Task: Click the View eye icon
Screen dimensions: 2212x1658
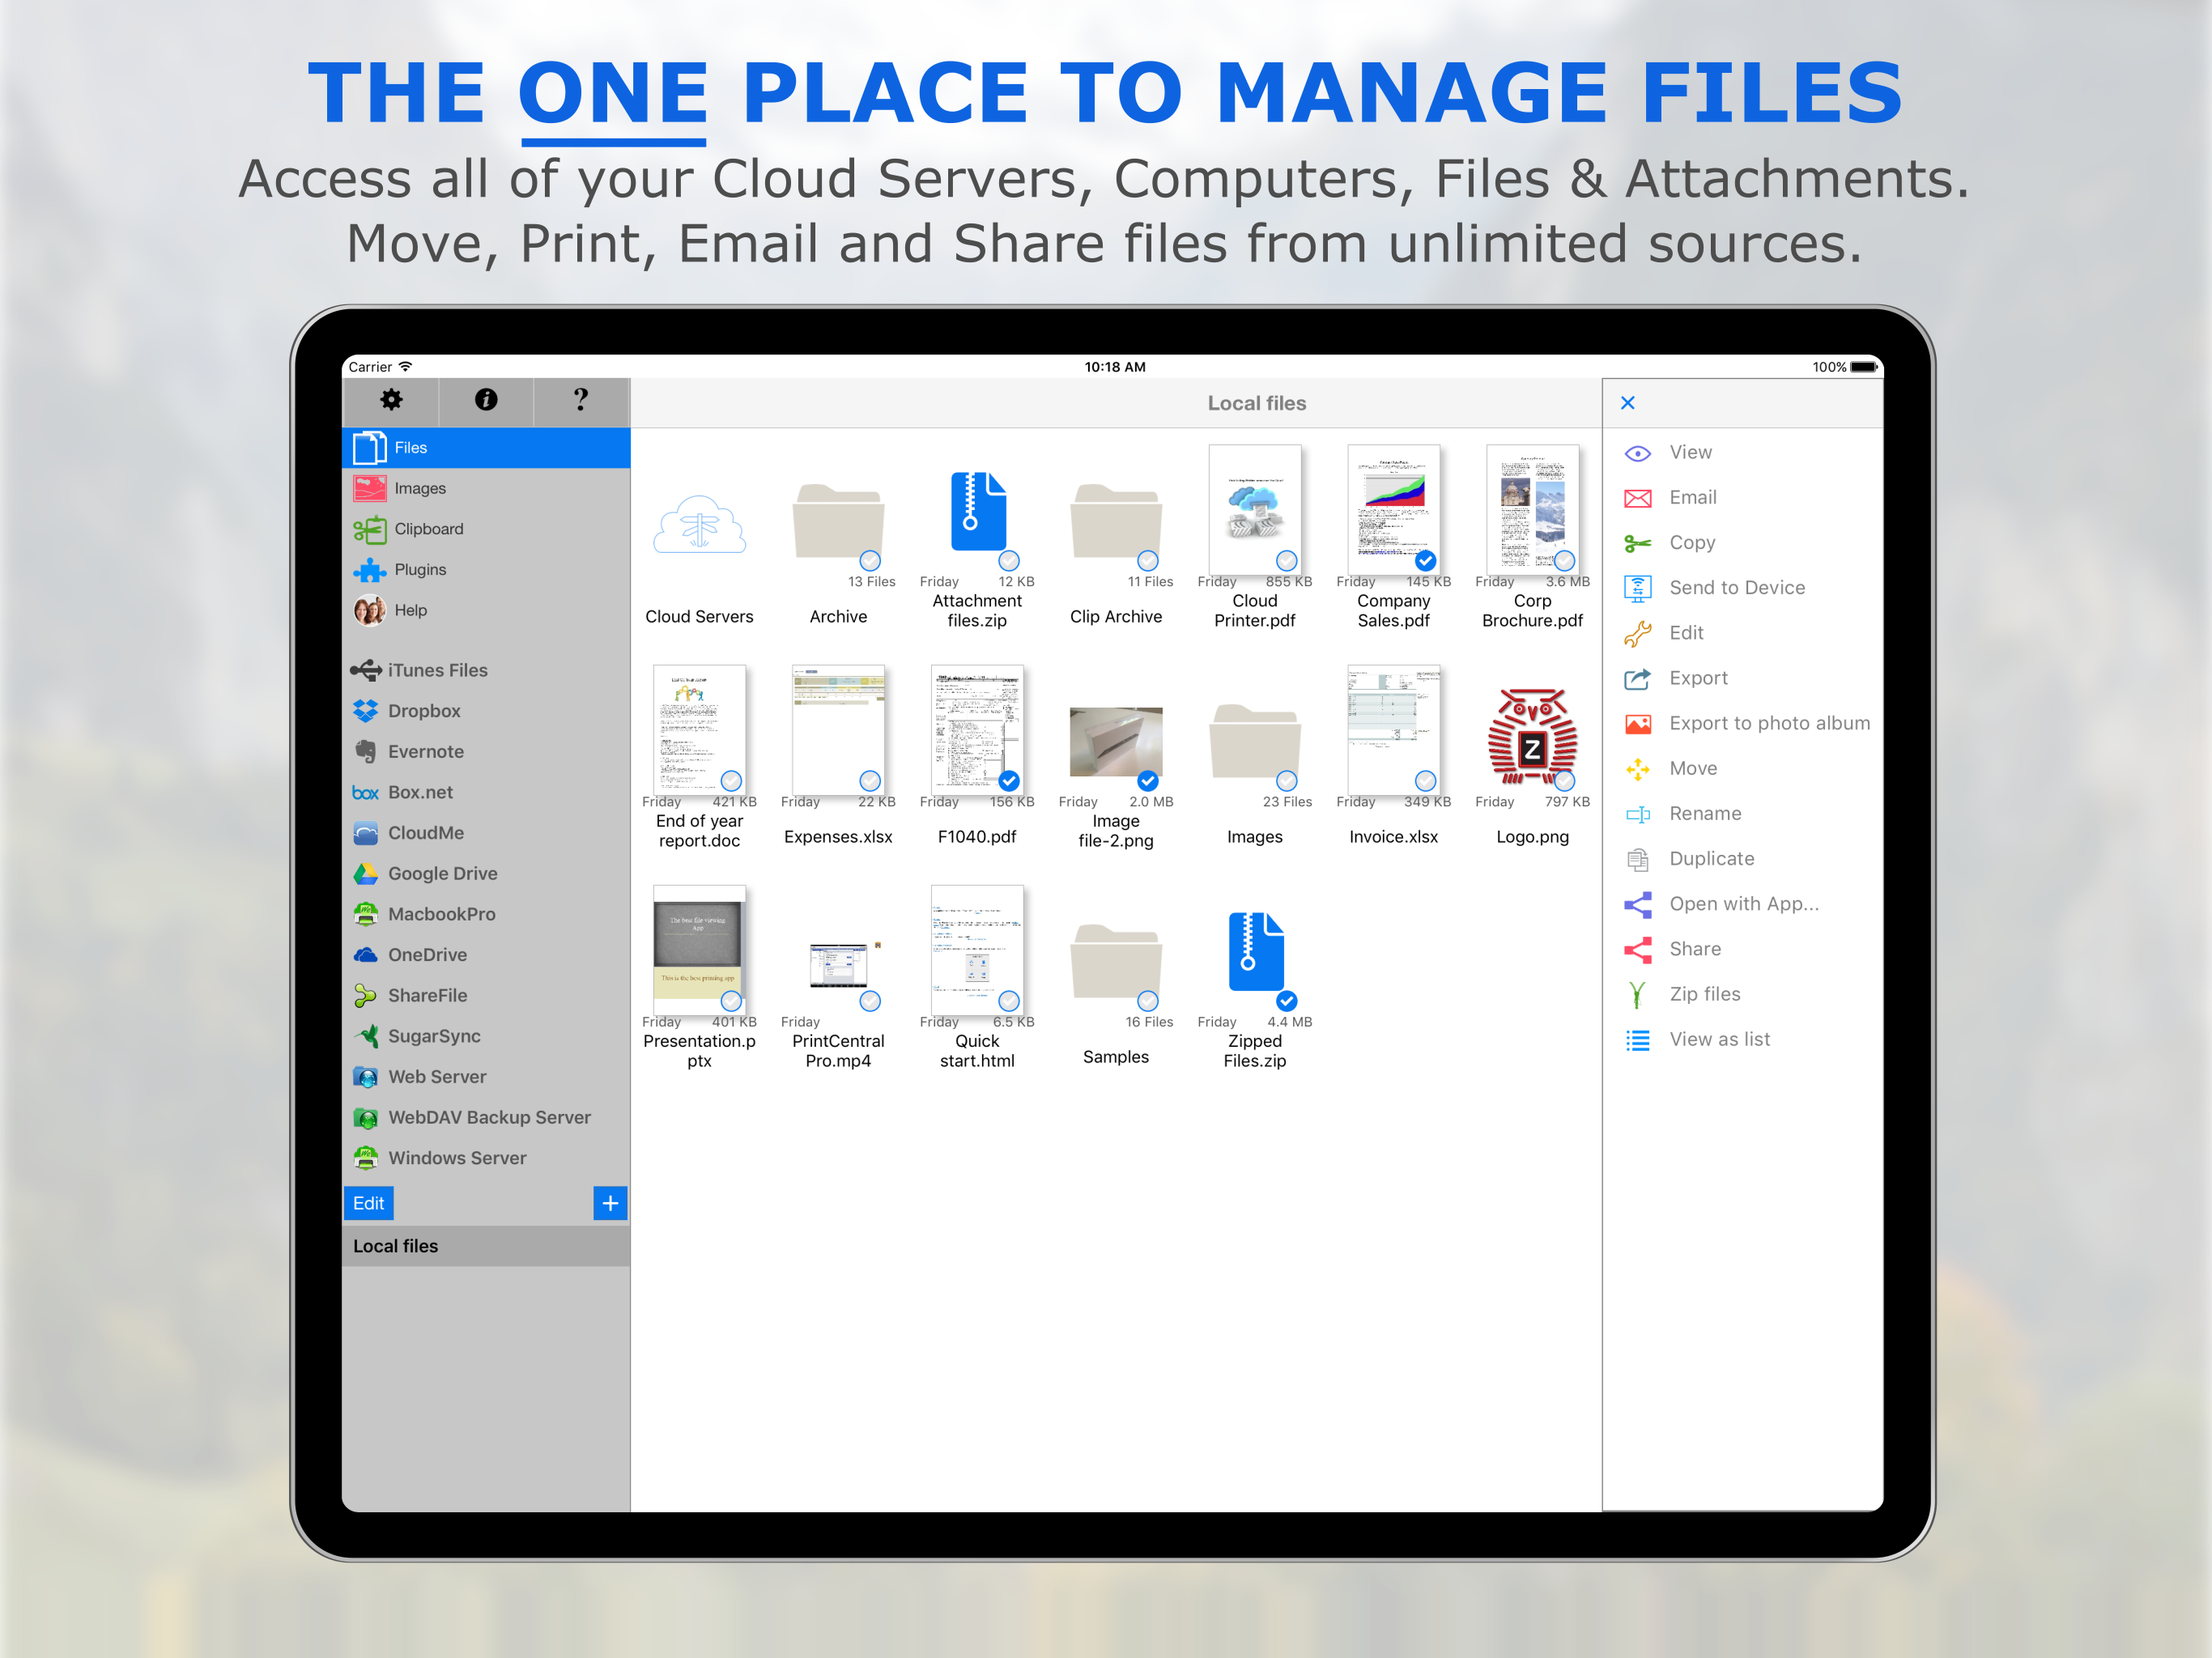Action: (x=1638, y=453)
